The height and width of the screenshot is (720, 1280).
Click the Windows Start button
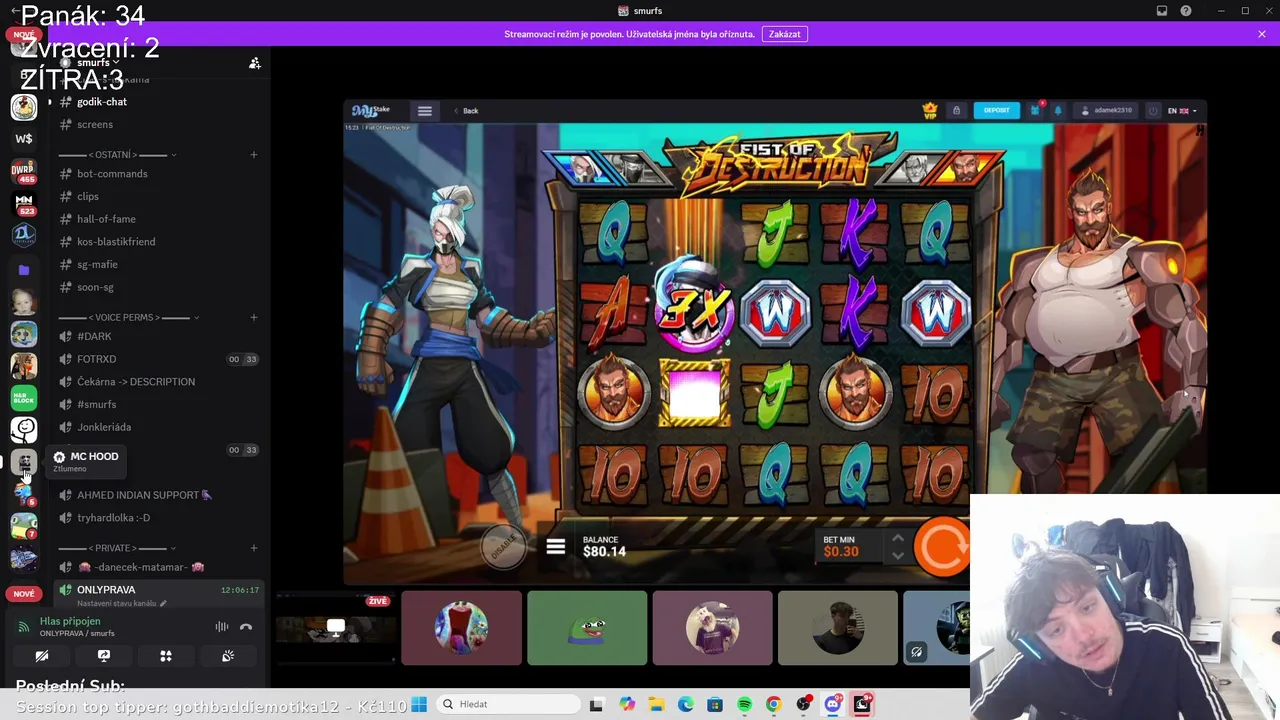[419, 704]
